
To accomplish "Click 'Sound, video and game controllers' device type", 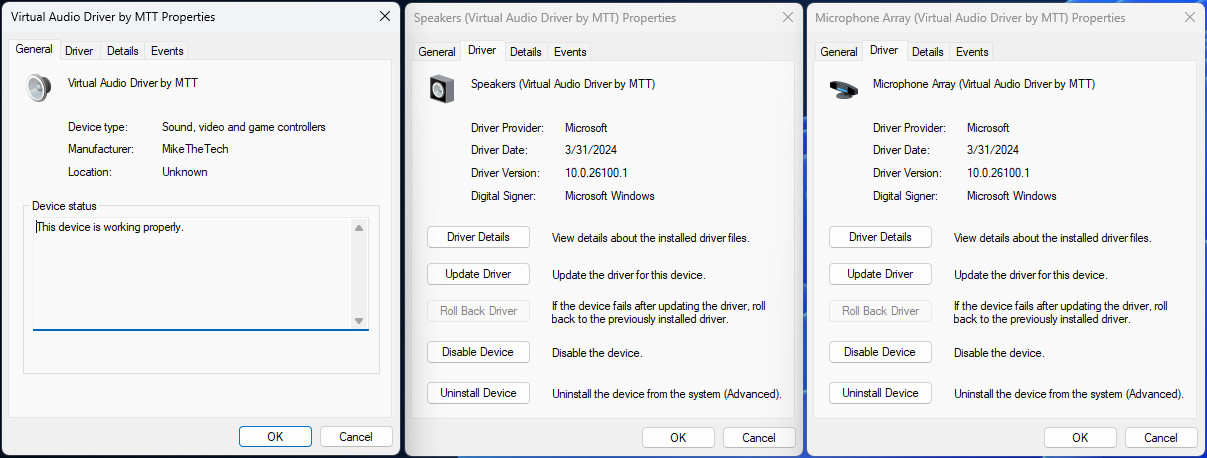I will pos(244,128).
